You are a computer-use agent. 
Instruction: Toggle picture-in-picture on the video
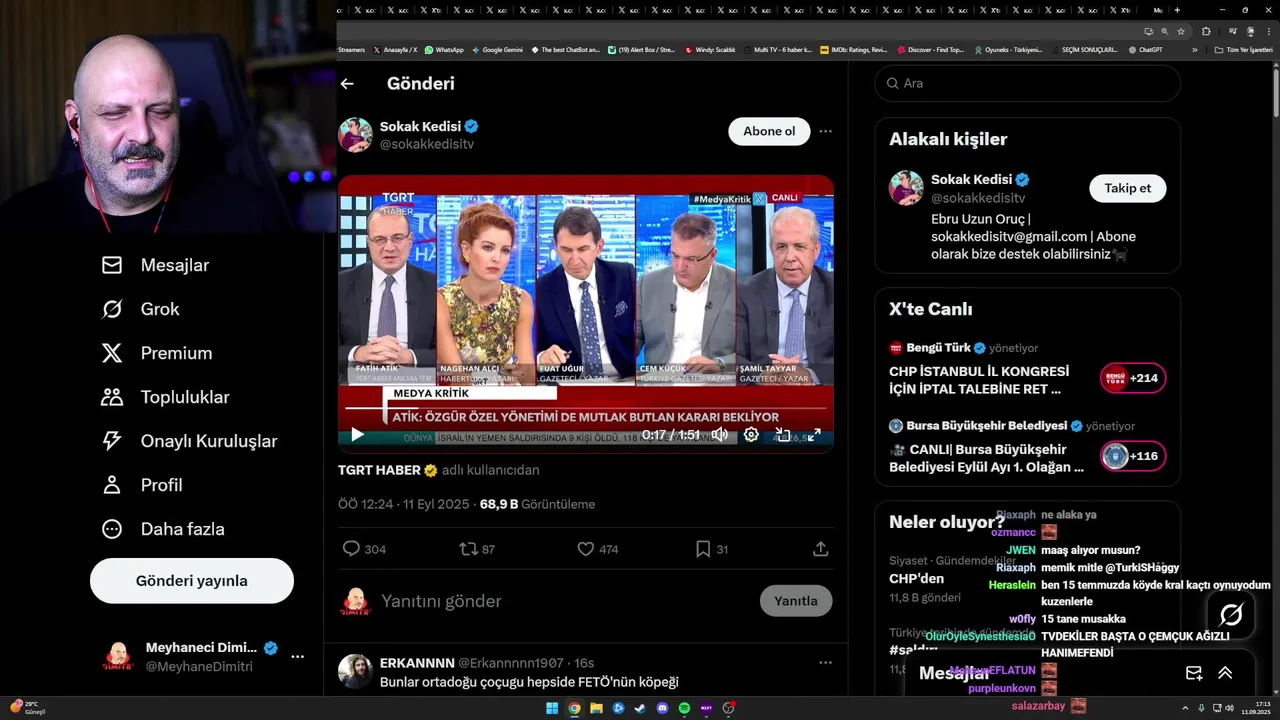(x=783, y=435)
